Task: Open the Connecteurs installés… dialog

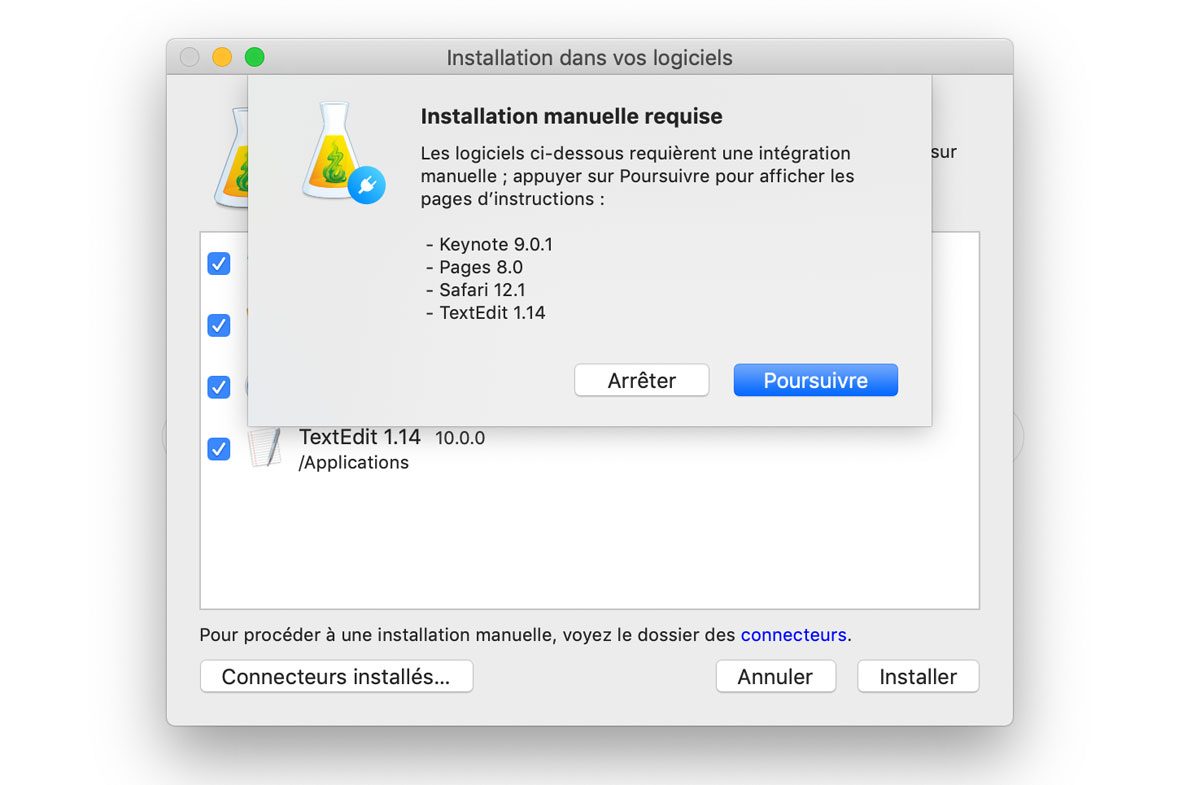Action: 336,676
